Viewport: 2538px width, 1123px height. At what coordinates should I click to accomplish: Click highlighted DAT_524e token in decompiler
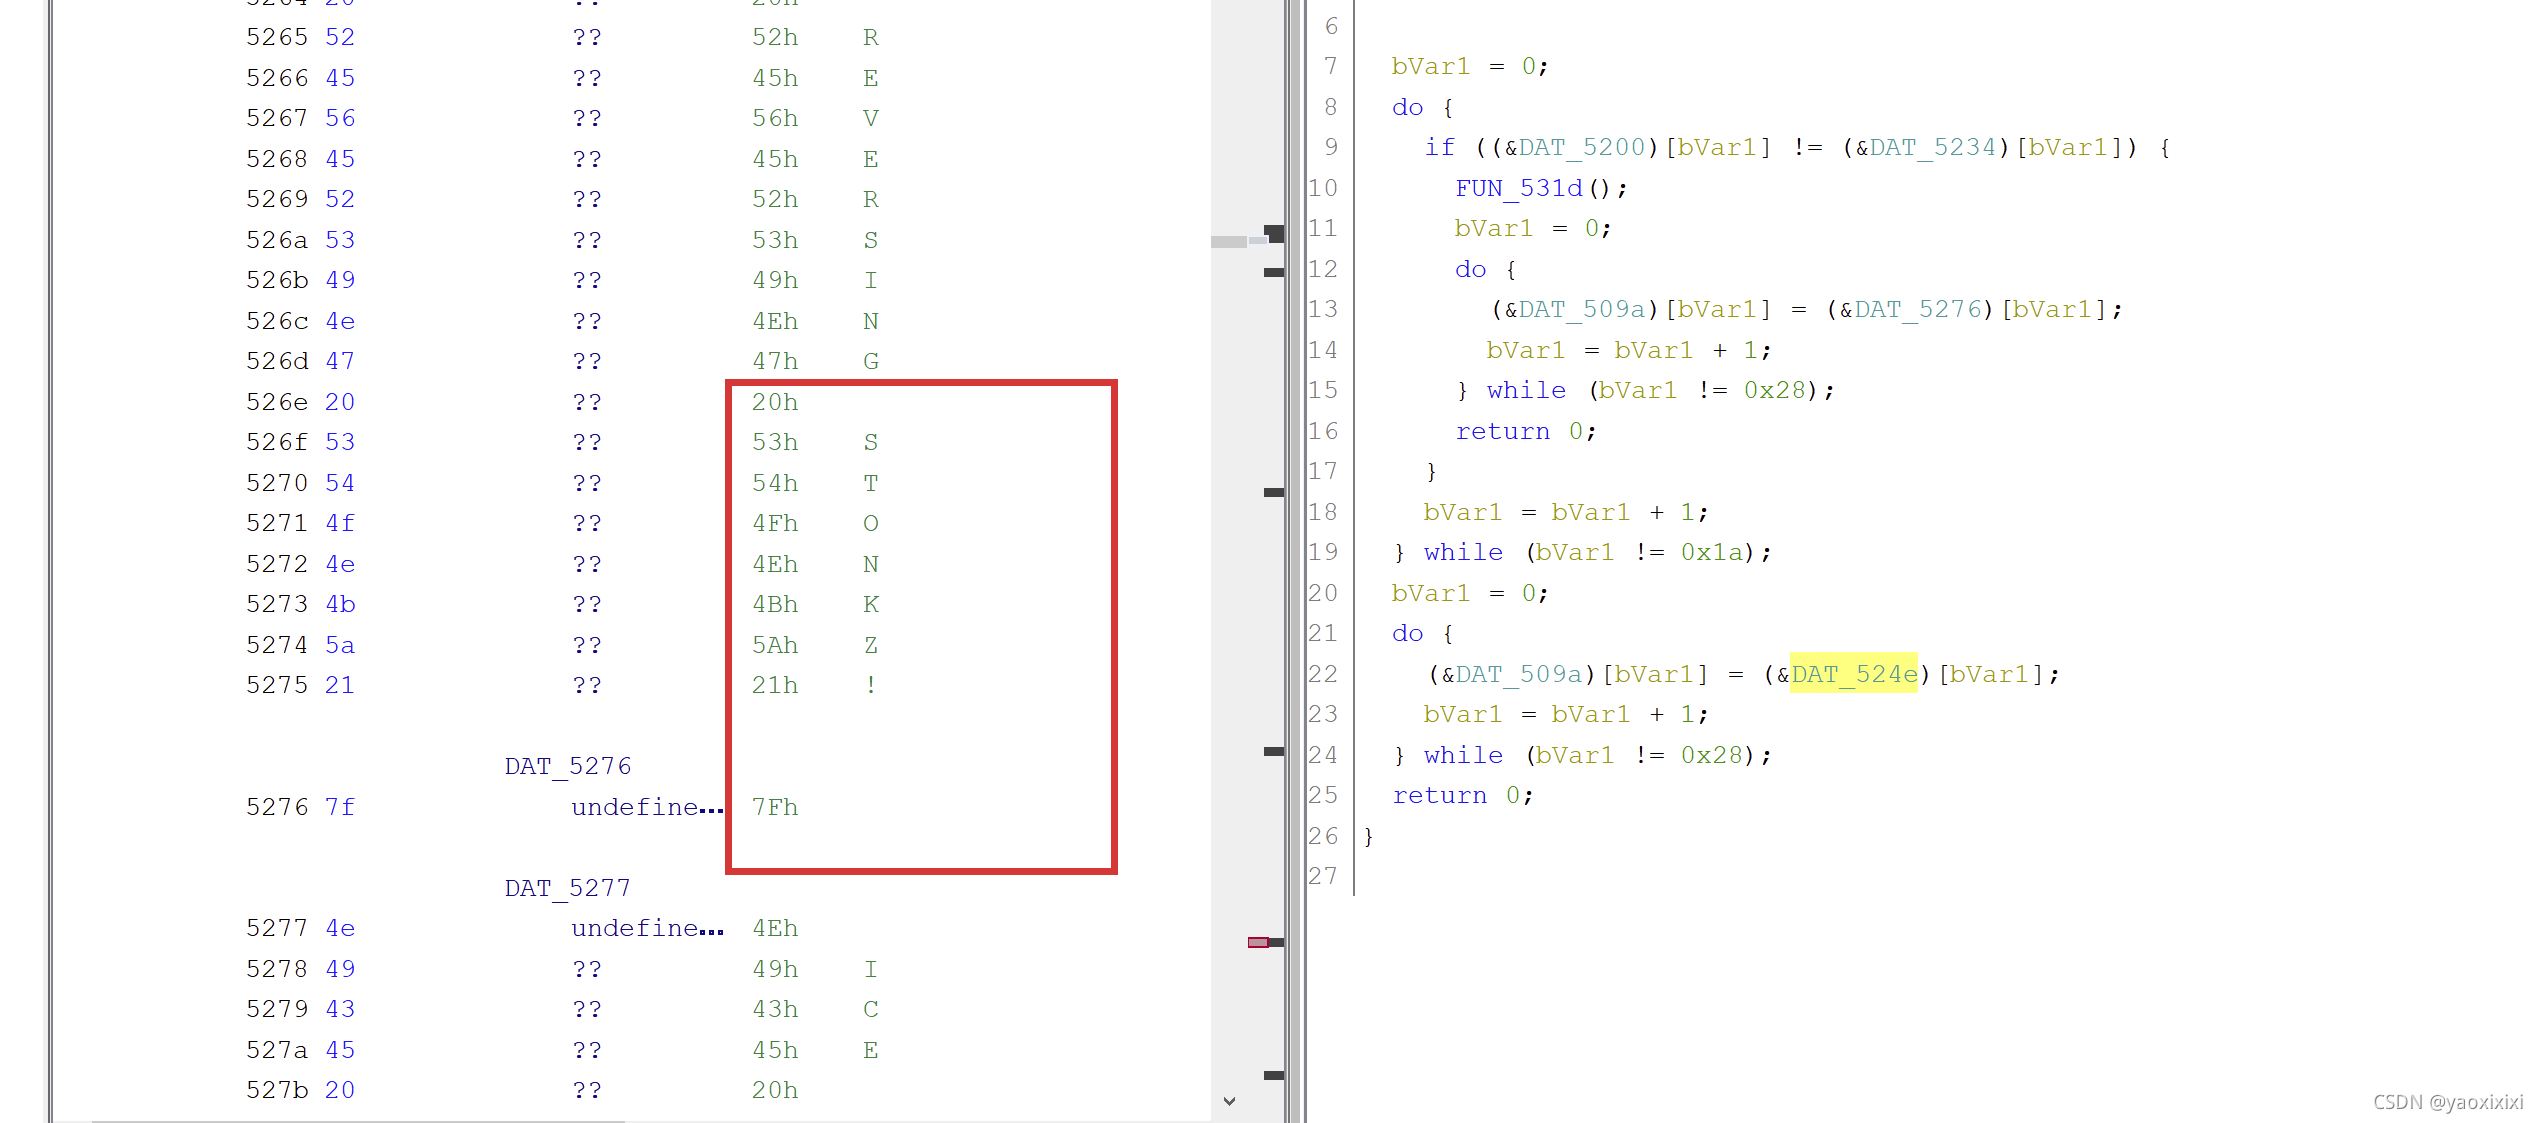[x=1853, y=674]
